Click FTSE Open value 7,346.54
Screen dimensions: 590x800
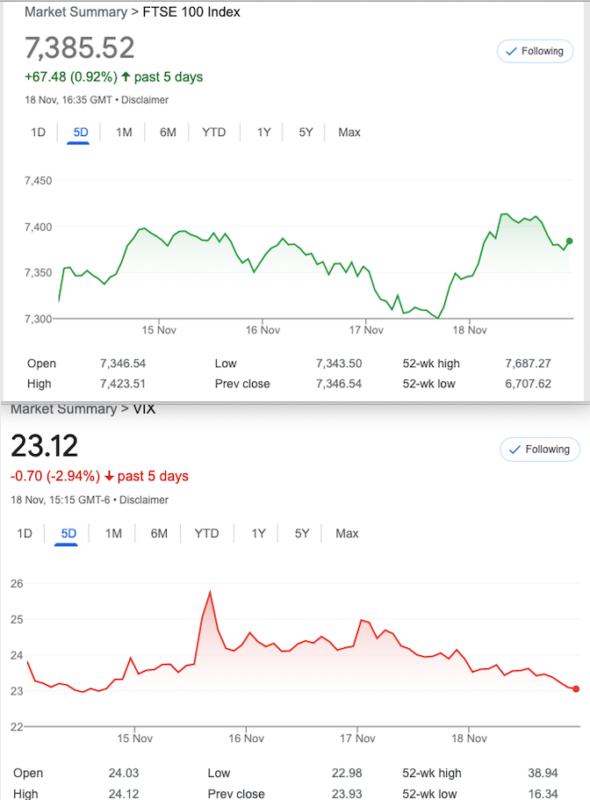point(123,364)
